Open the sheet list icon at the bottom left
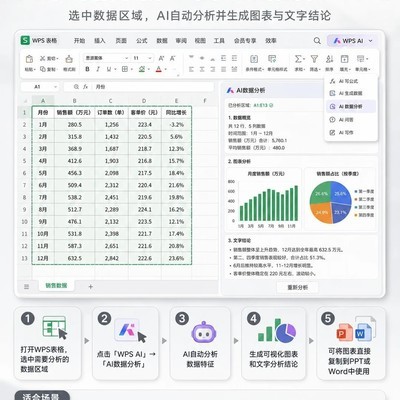 (27, 287)
